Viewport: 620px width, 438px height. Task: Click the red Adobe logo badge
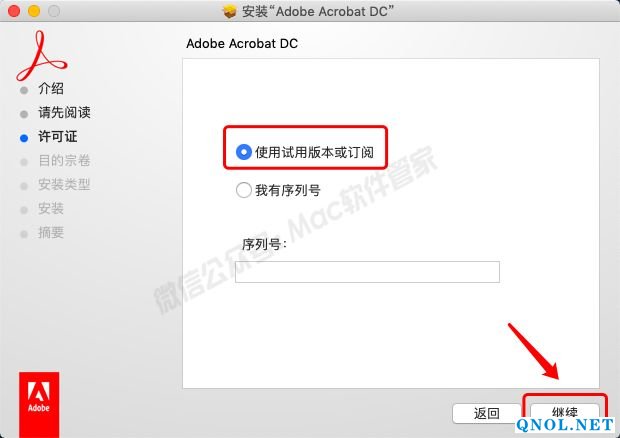[x=39, y=404]
